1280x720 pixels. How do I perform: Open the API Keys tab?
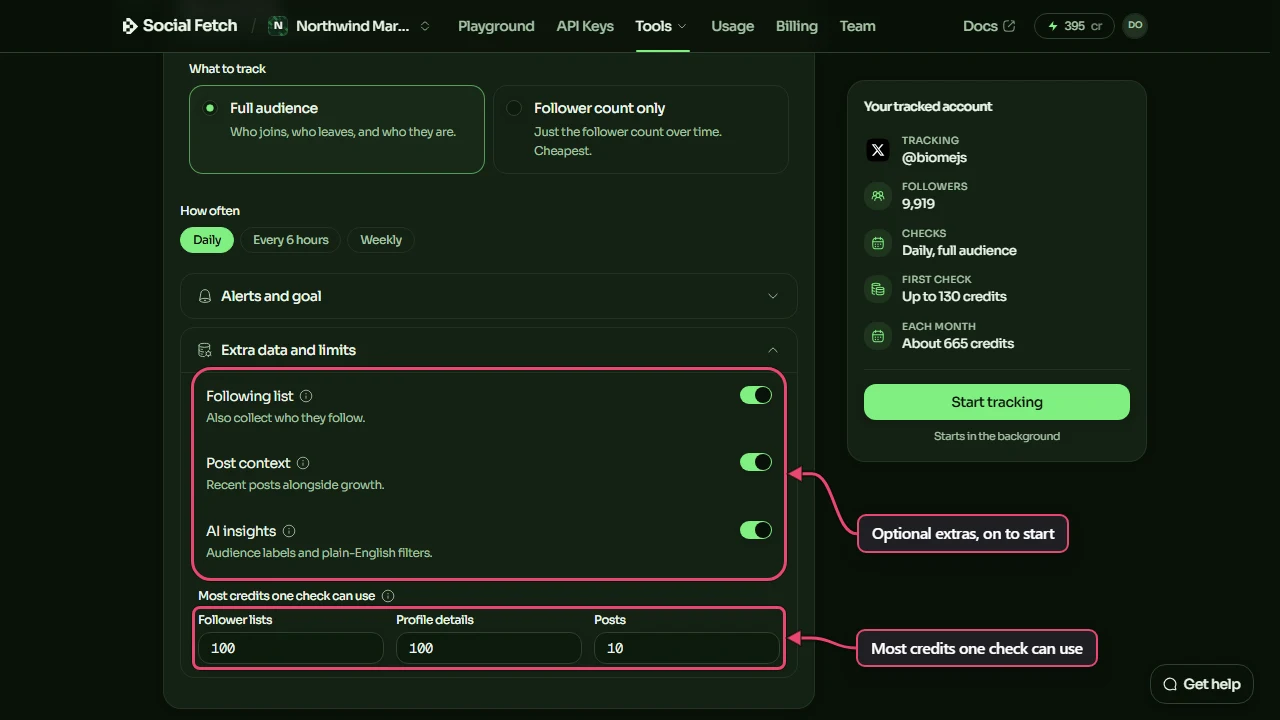point(585,26)
